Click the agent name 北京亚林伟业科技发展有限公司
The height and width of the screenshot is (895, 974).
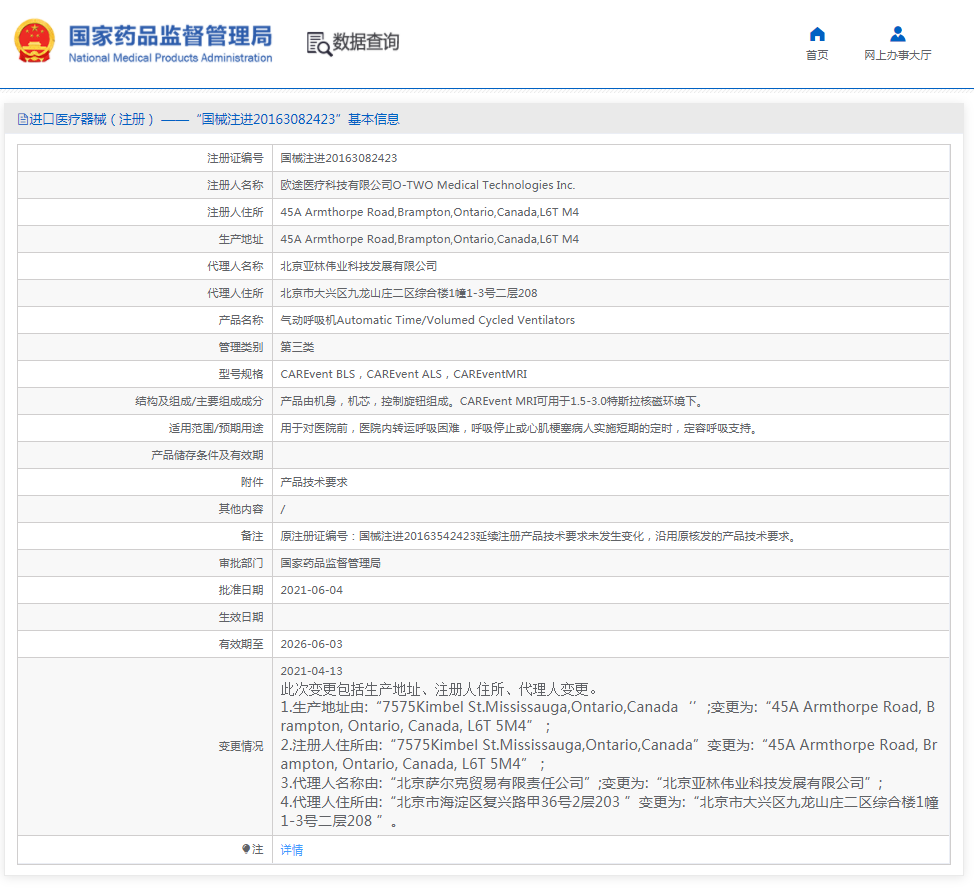tap(358, 266)
